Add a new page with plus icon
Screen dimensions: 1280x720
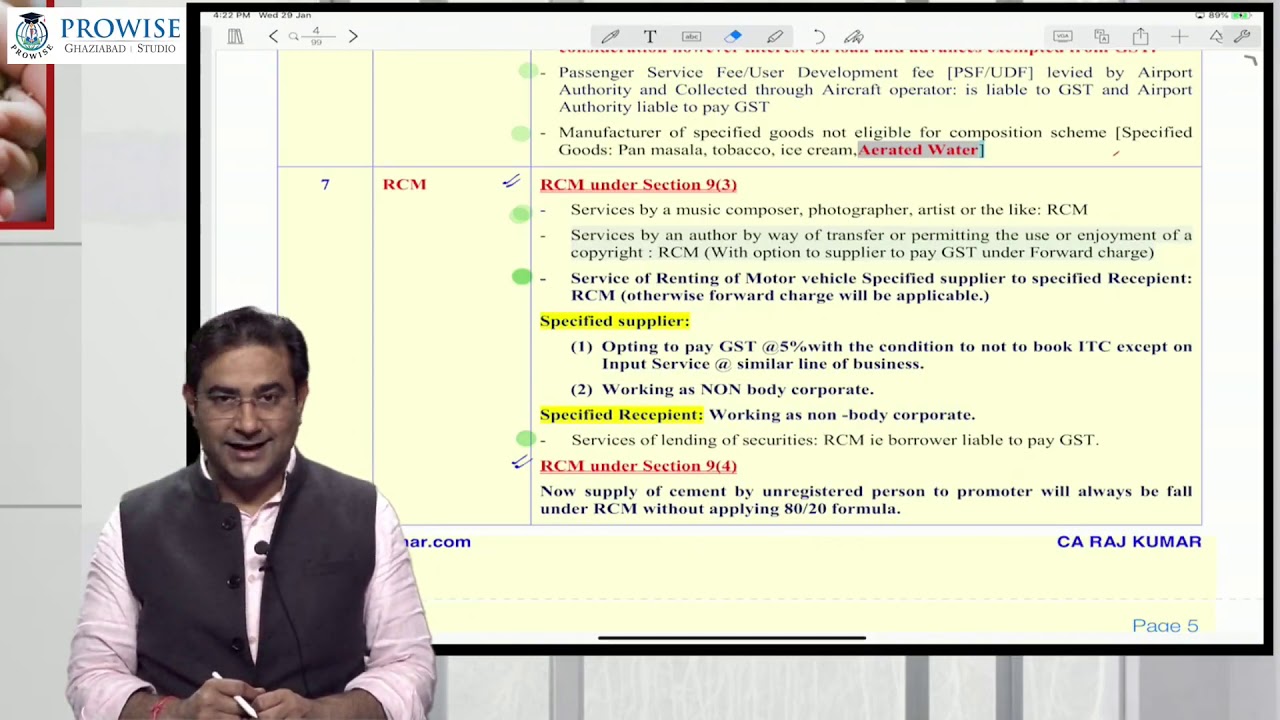pos(1179,37)
